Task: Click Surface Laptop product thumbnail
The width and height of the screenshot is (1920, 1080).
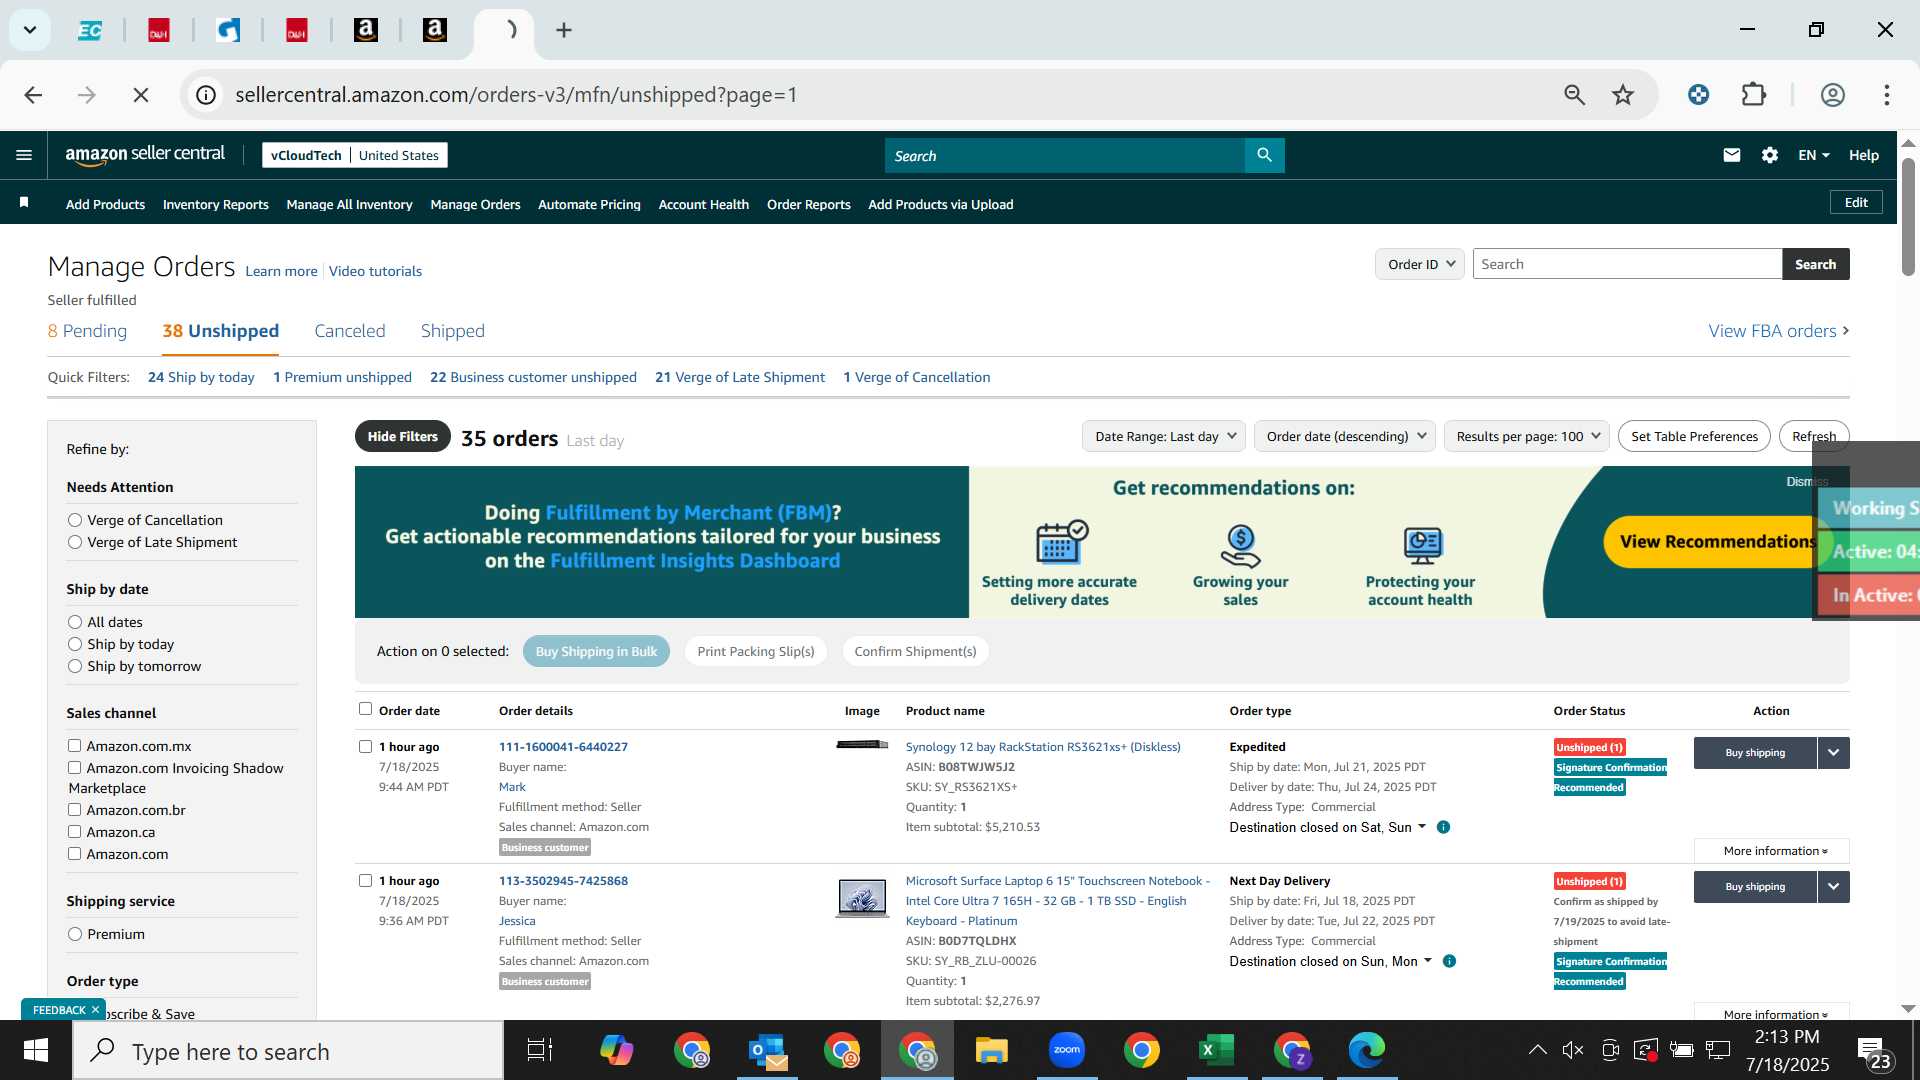Action: tap(862, 897)
